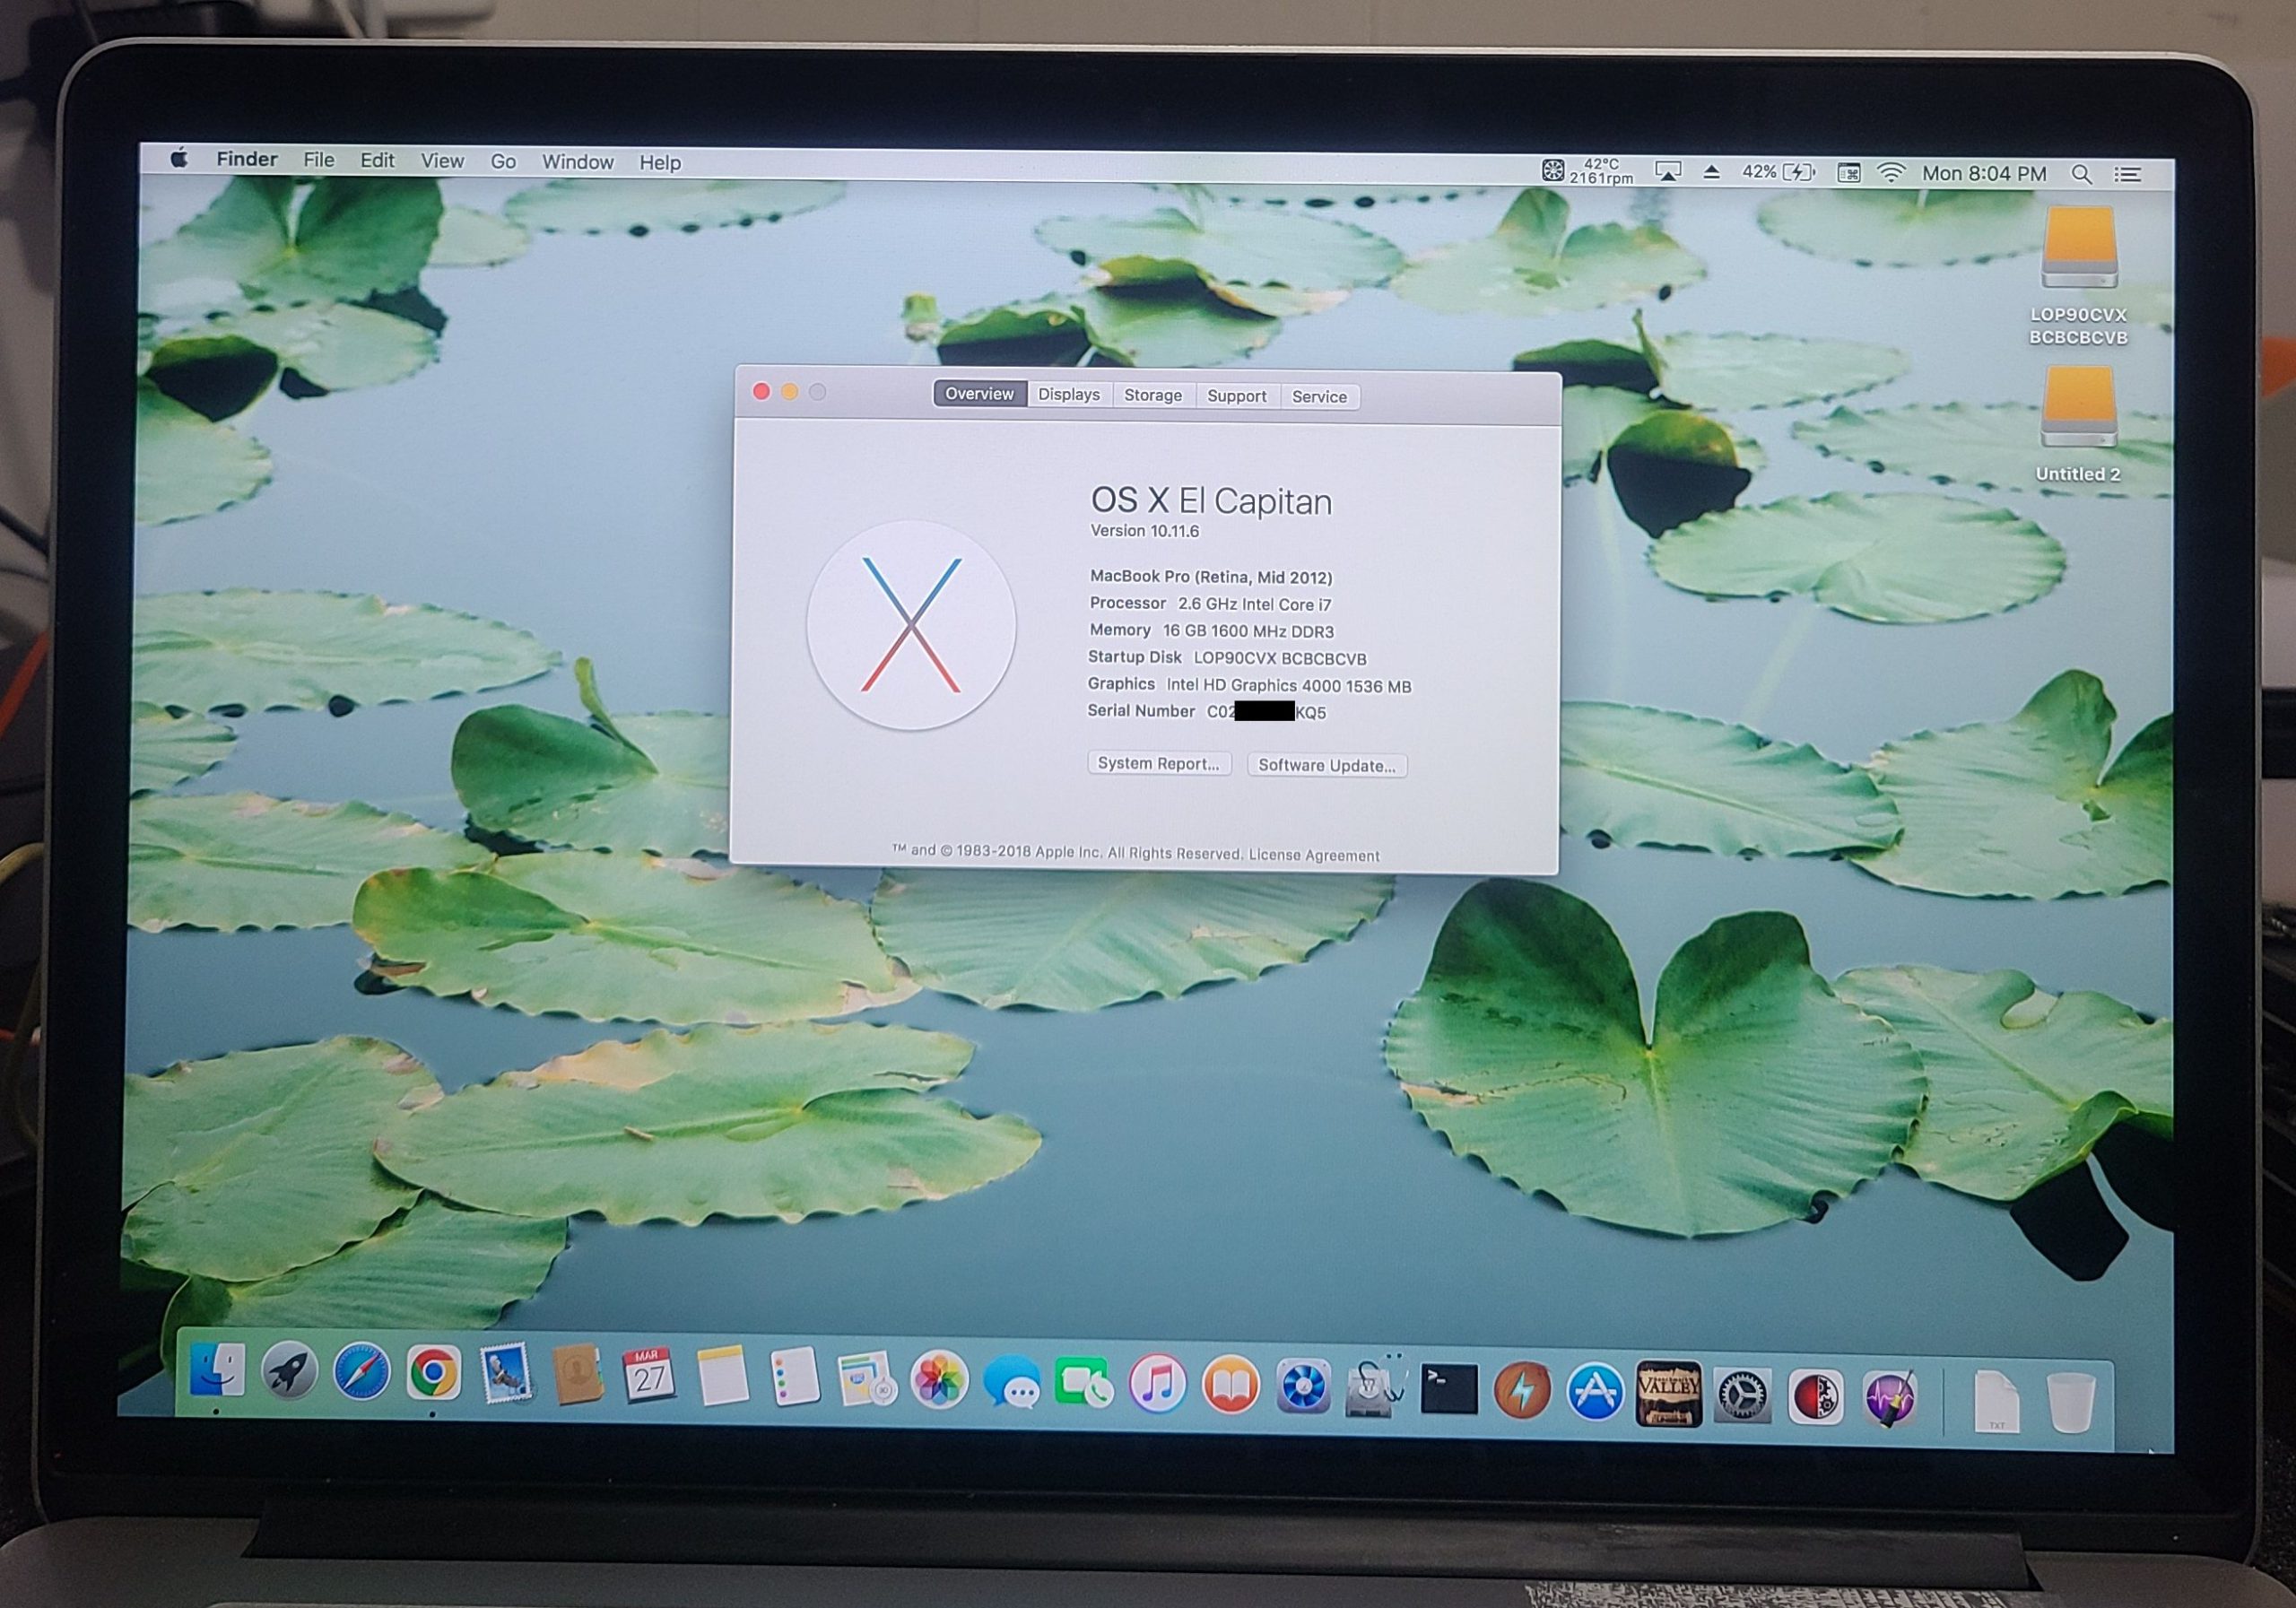
Task: Select the Untitled 2 drive icon
Action: click(2078, 408)
